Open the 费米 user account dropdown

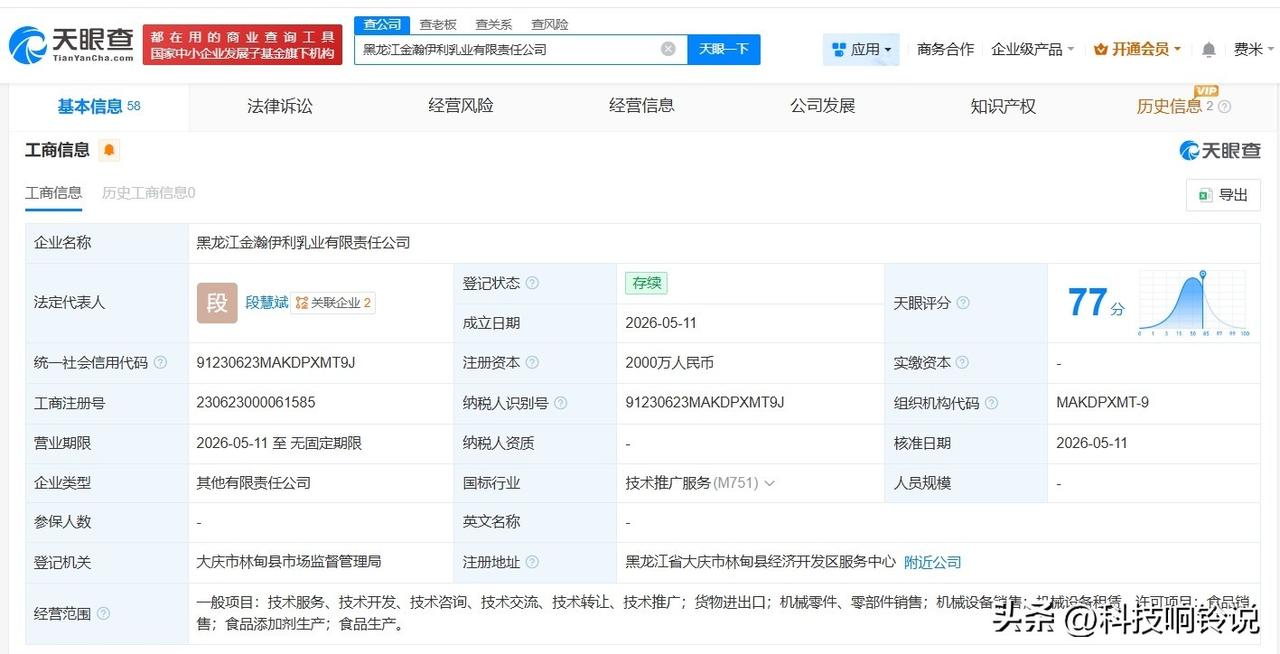pos(1252,49)
